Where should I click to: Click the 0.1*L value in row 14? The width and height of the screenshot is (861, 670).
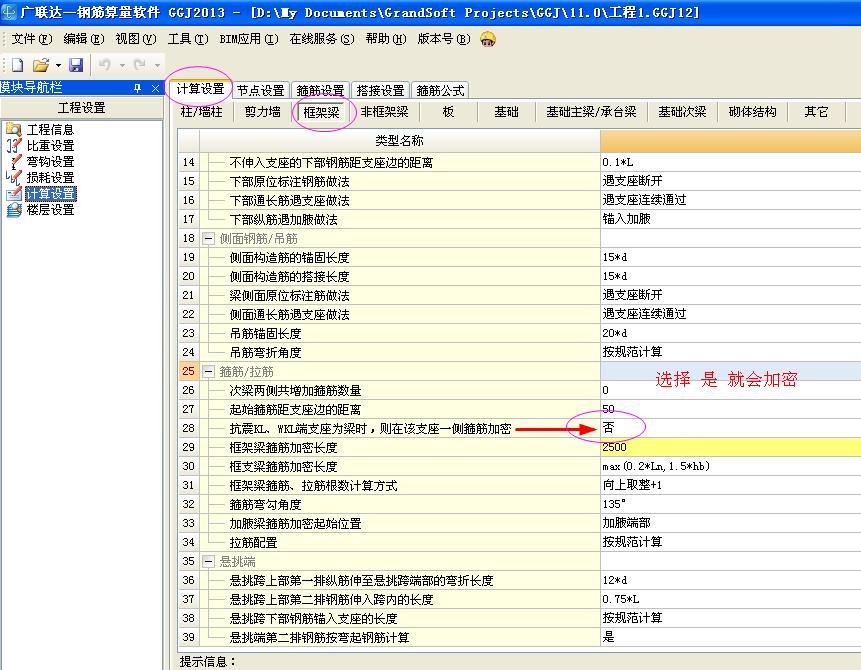730,162
